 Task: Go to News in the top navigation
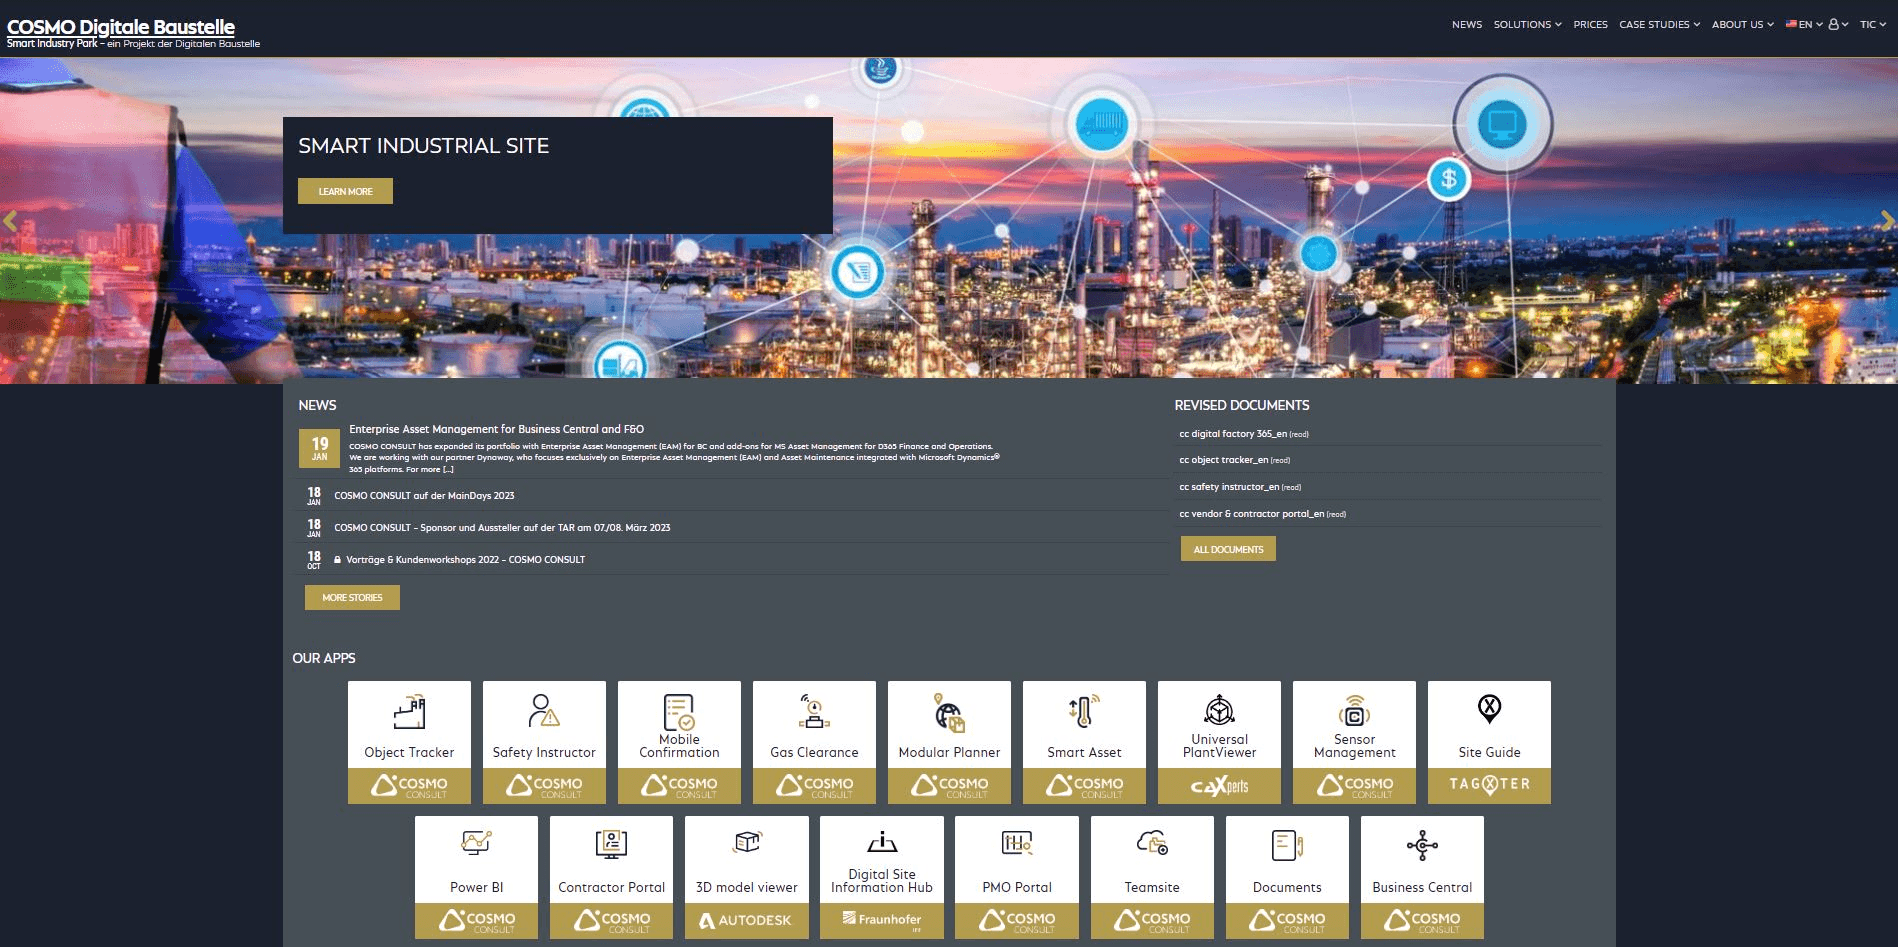pos(1467,24)
